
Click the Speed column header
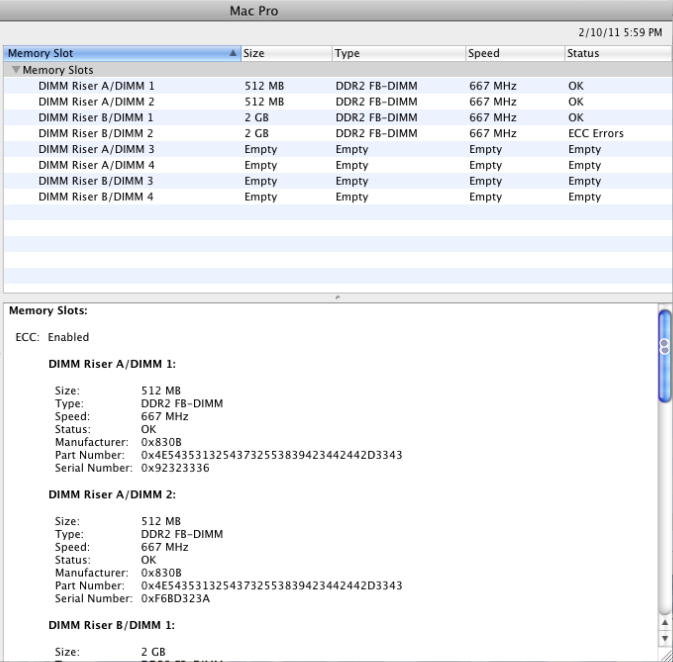point(515,53)
